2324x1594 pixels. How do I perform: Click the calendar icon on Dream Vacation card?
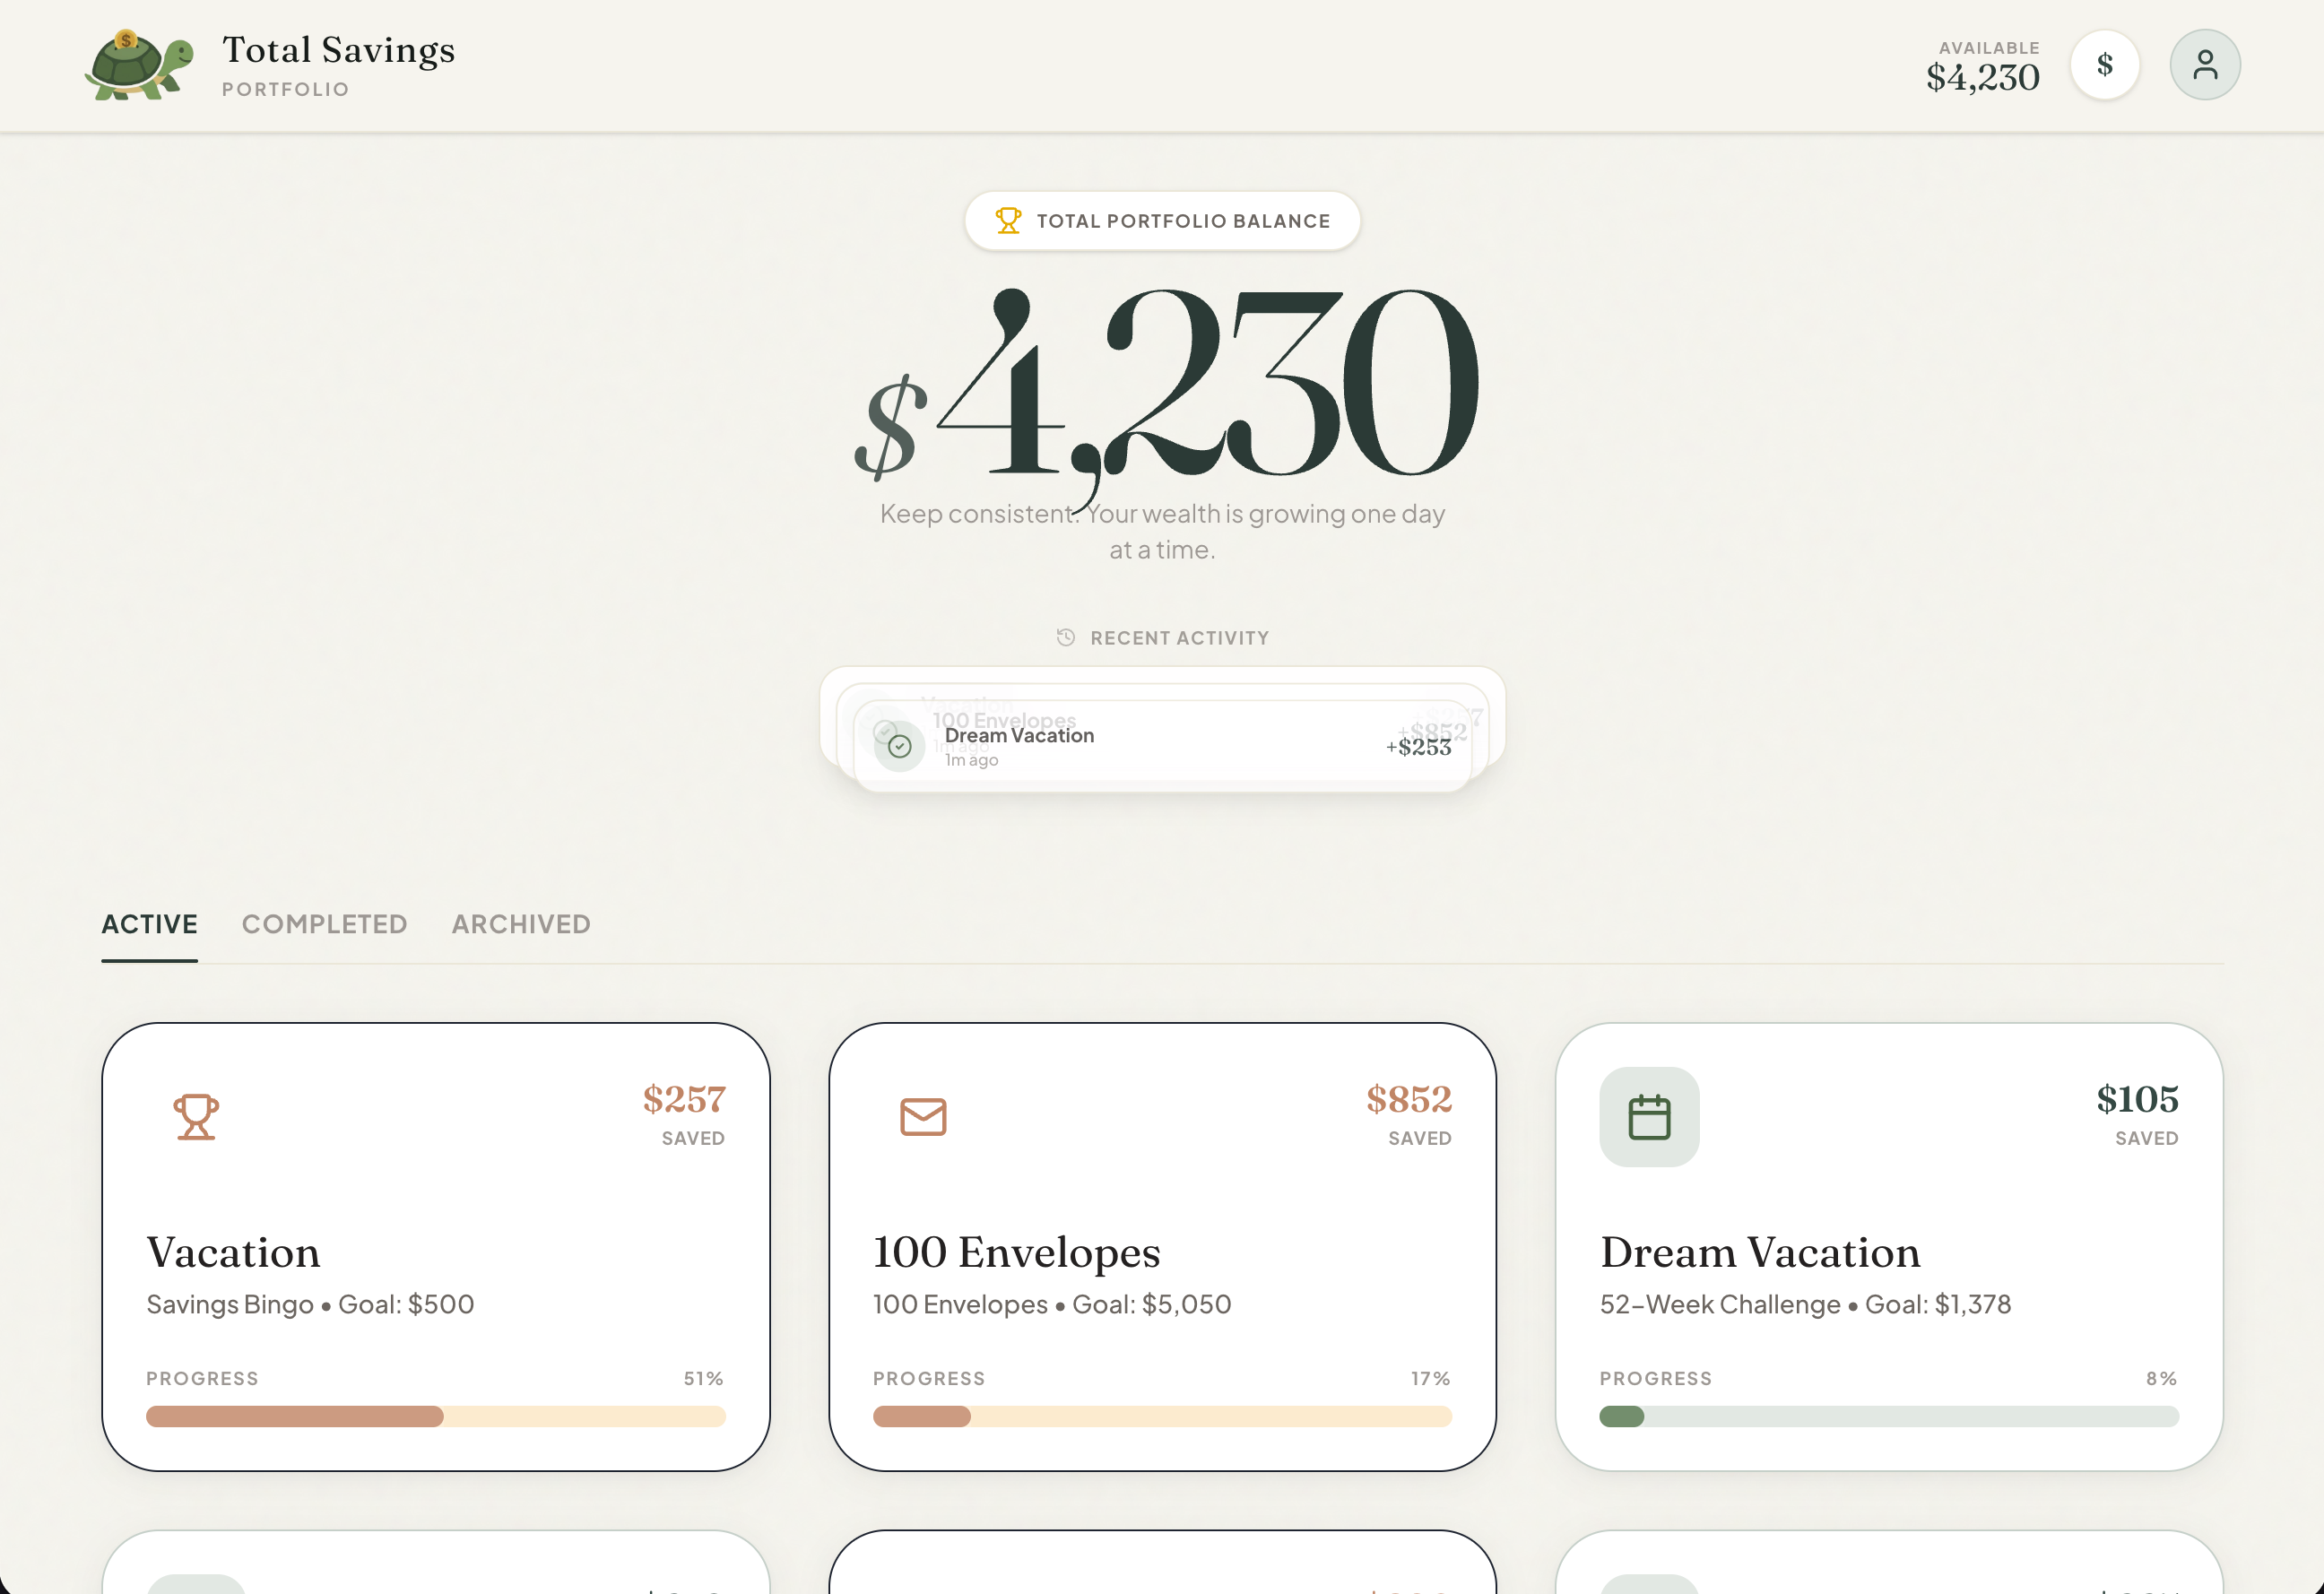(1648, 1115)
